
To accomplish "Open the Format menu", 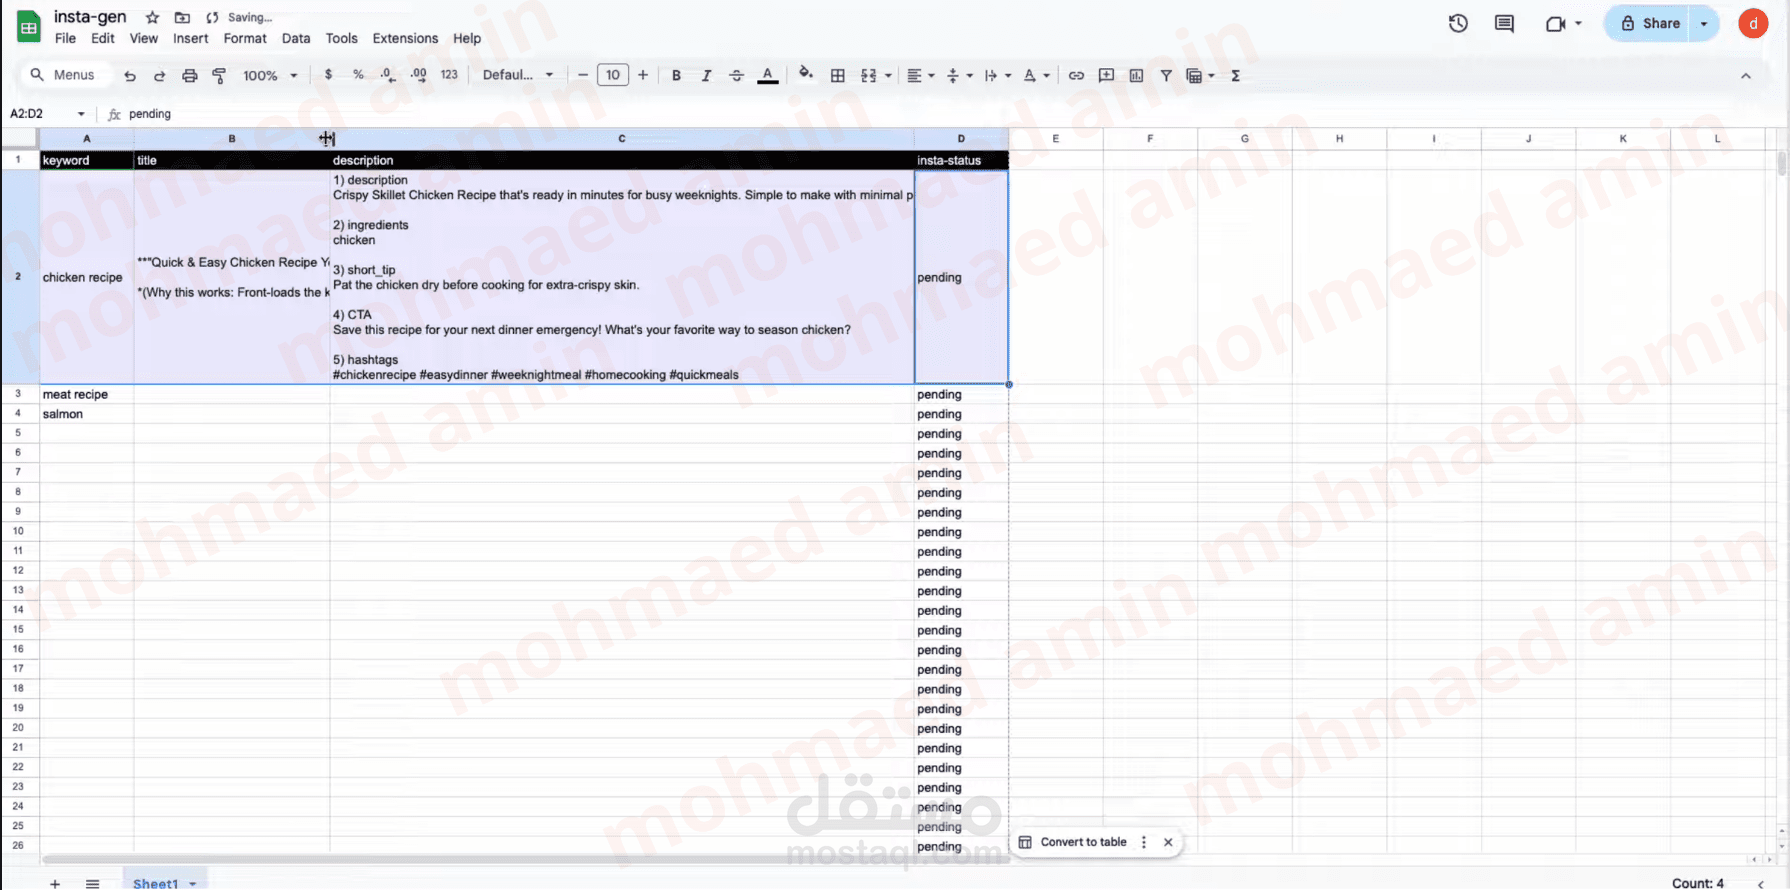I will [245, 38].
